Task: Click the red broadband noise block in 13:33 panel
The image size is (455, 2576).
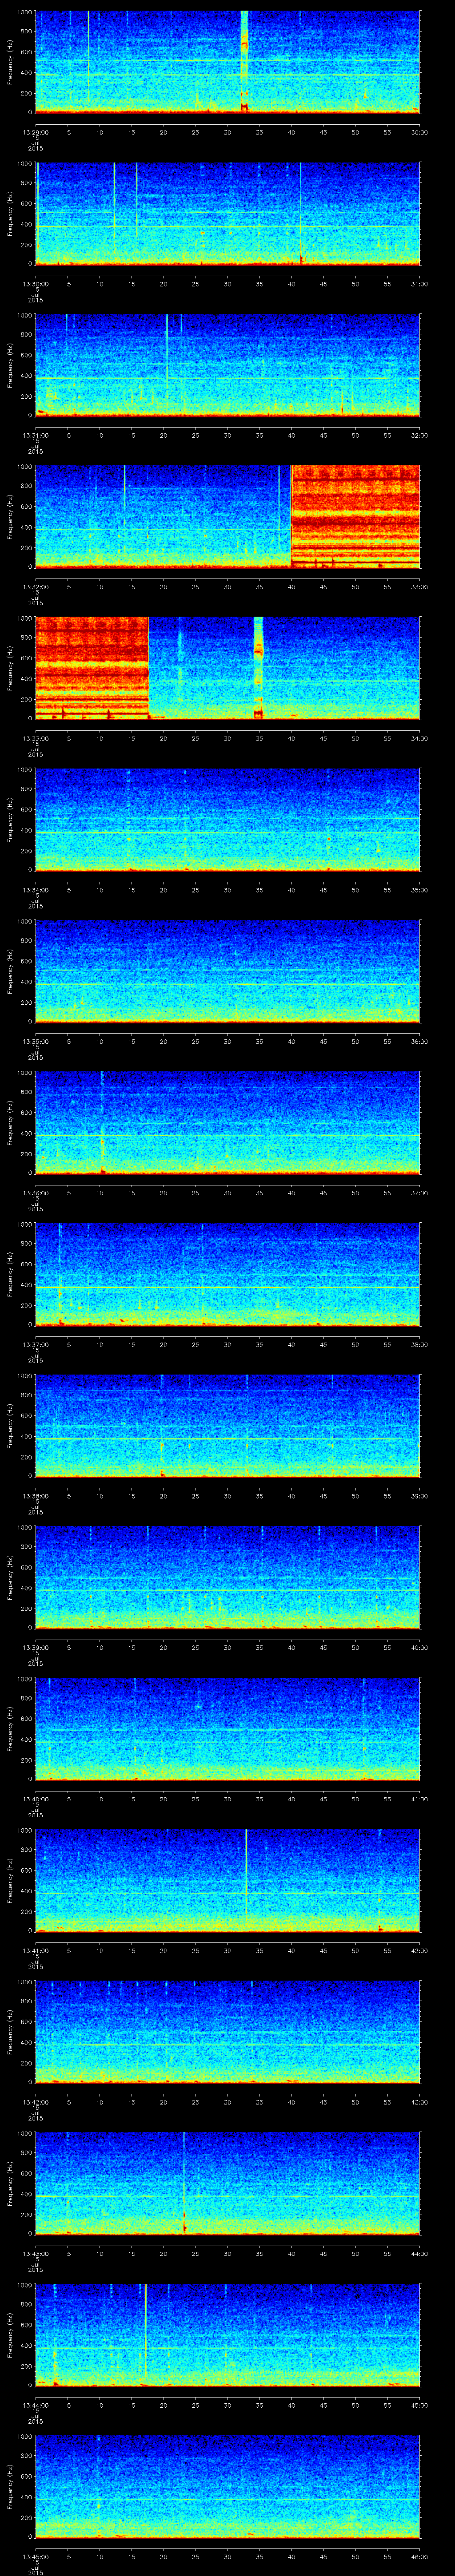Action: click(x=92, y=668)
